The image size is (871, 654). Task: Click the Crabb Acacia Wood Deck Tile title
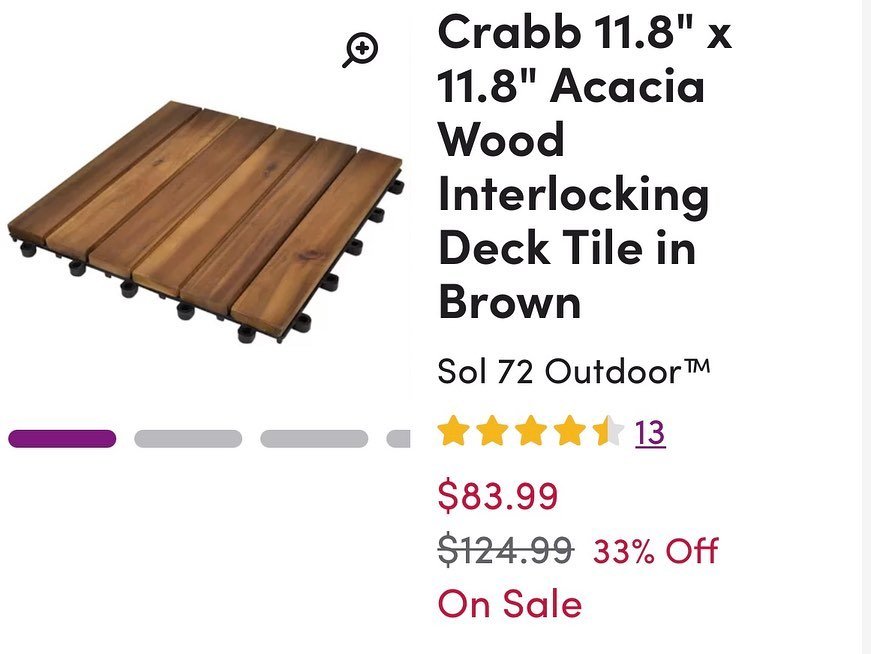click(584, 167)
